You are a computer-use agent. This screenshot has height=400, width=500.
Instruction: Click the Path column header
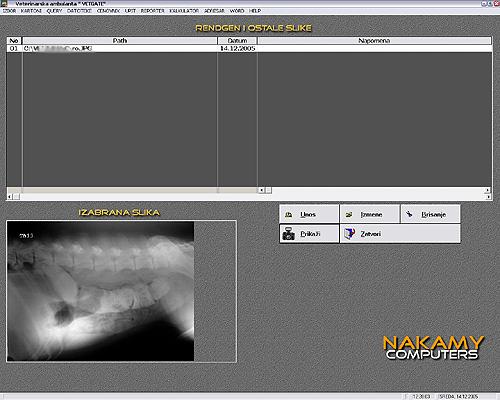coord(120,41)
